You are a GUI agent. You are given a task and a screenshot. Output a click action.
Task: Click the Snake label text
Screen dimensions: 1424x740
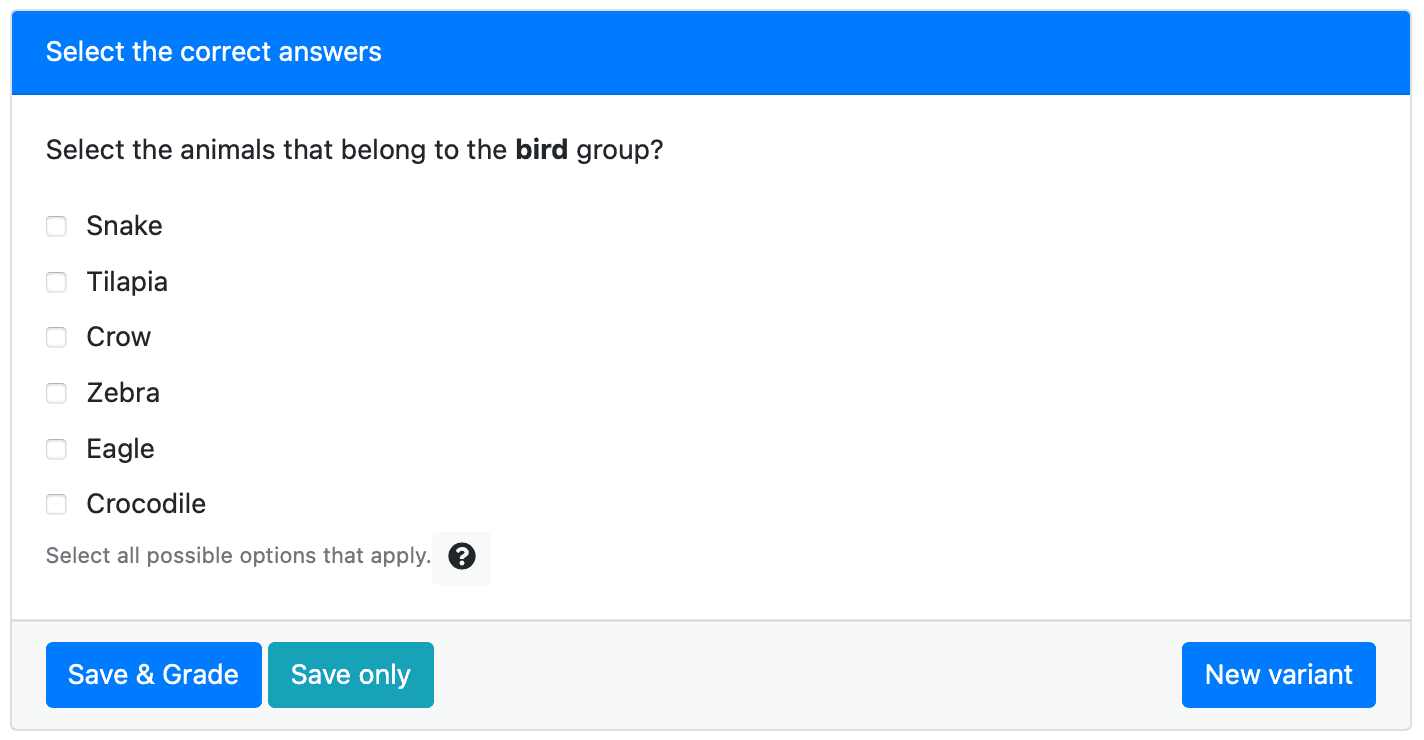[x=124, y=226]
